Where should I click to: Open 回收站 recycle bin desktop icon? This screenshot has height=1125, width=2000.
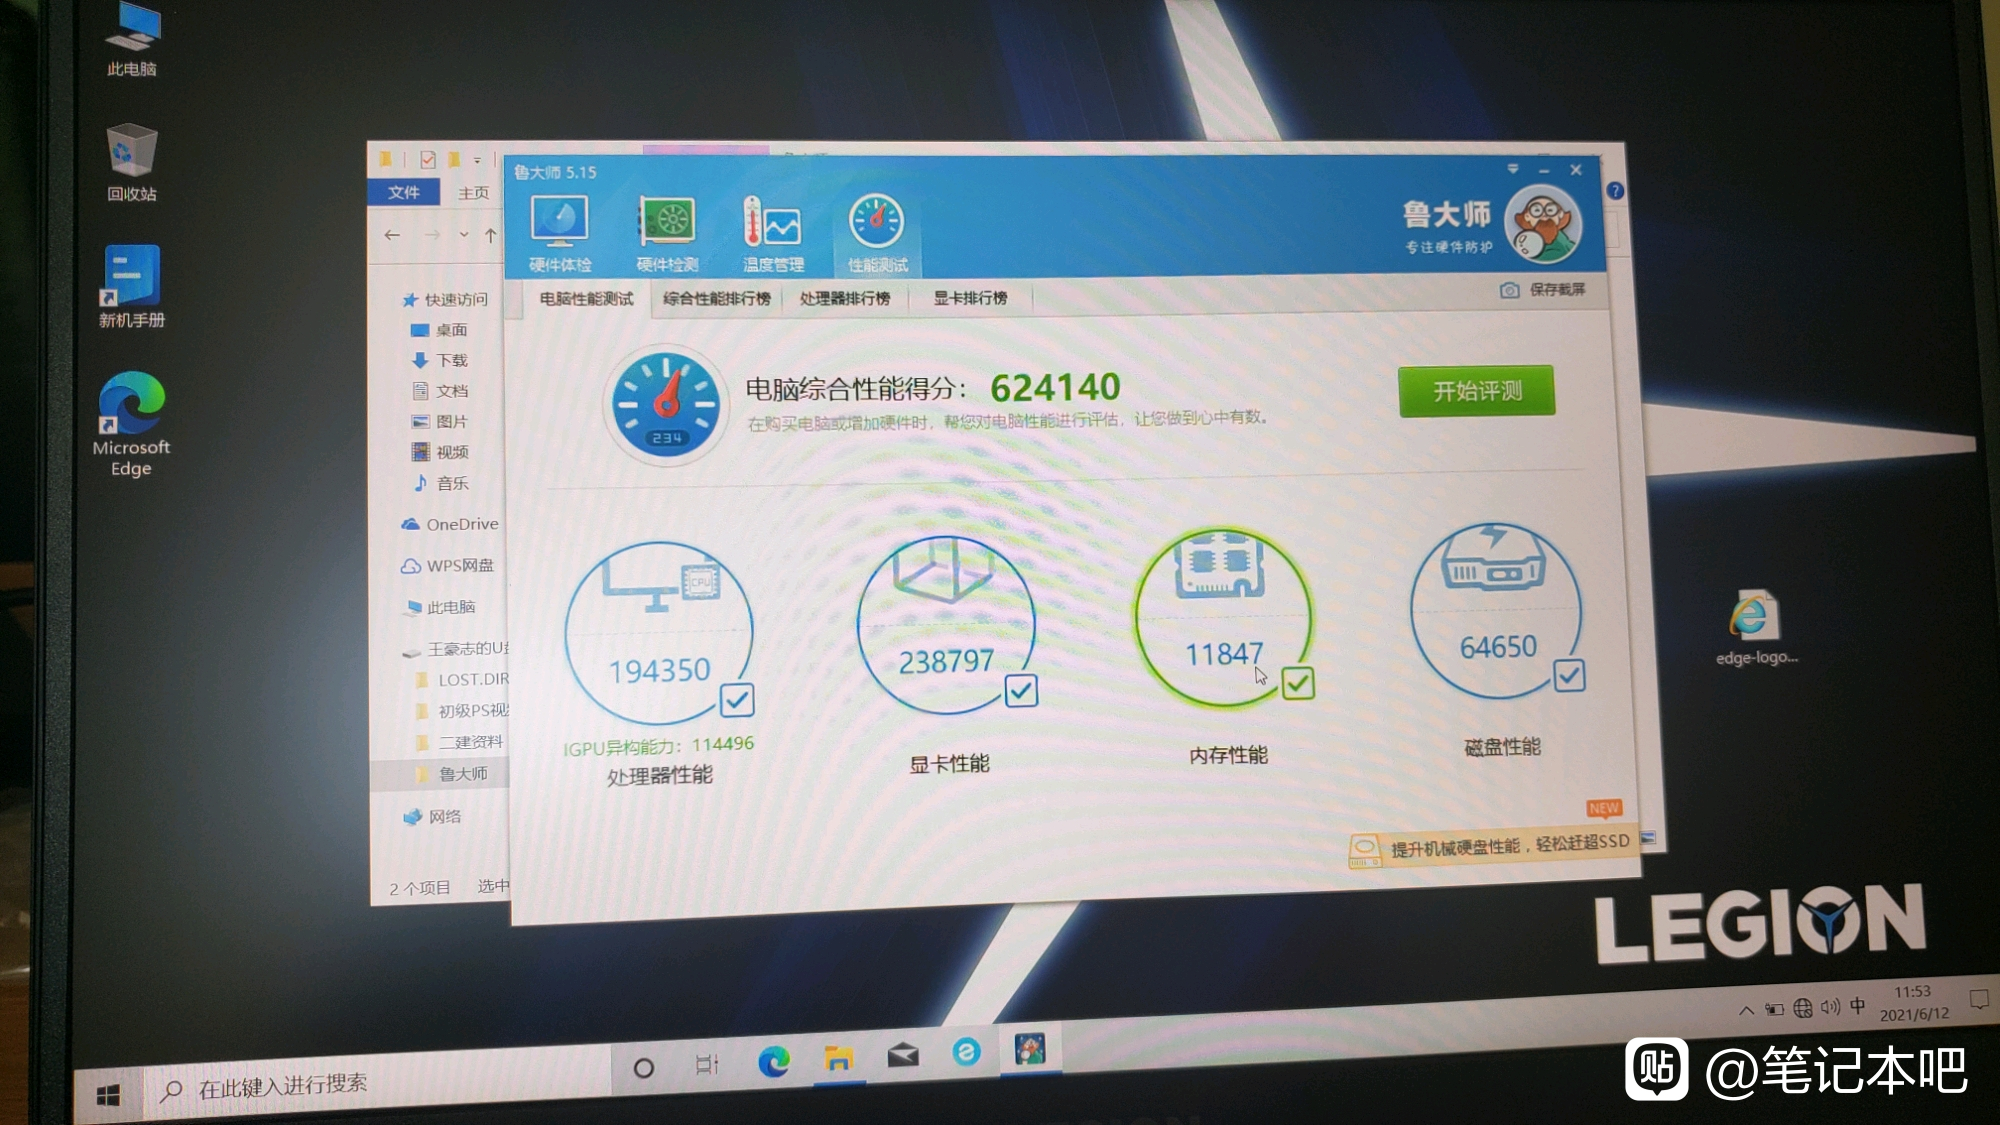click(132, 163)
